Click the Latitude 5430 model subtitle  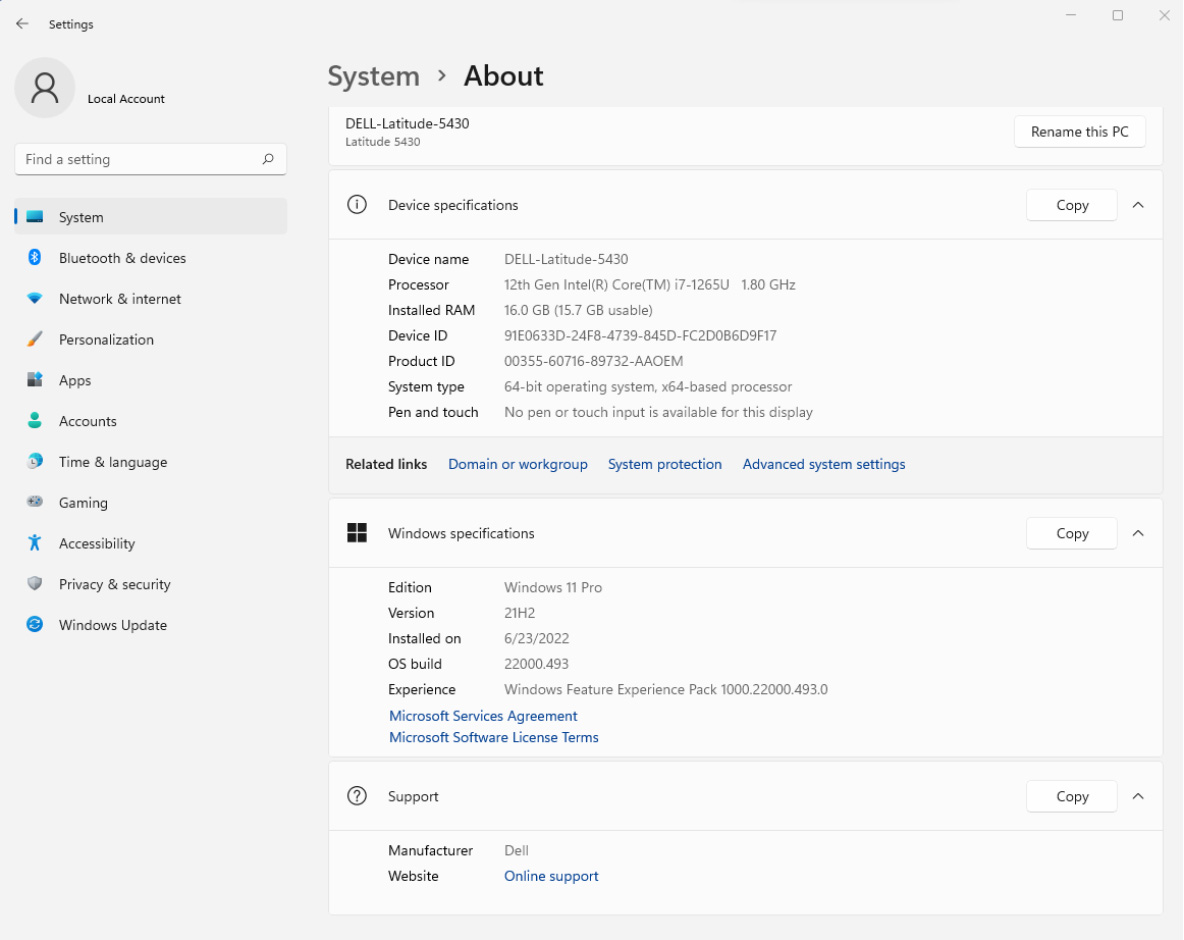[x=382, y=142]
